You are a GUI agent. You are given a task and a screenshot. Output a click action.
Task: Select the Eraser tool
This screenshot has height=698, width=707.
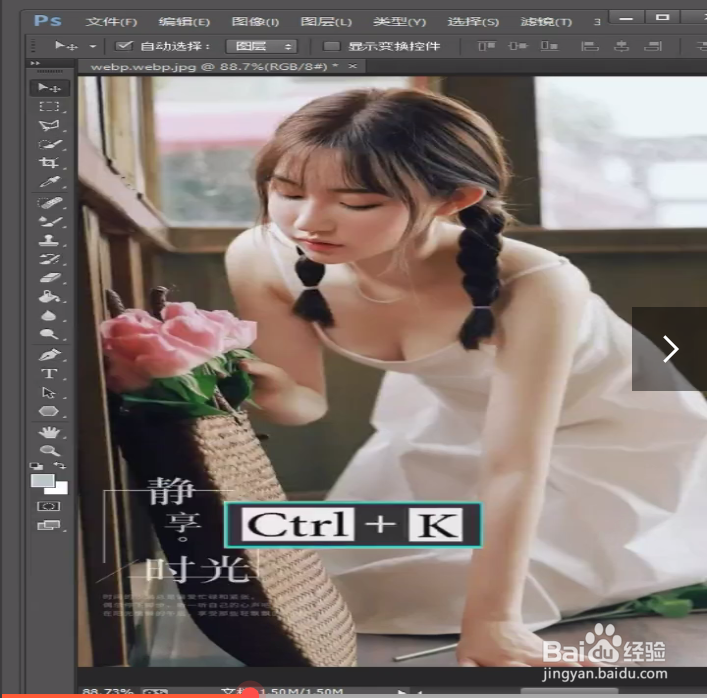tap(50, 278)
